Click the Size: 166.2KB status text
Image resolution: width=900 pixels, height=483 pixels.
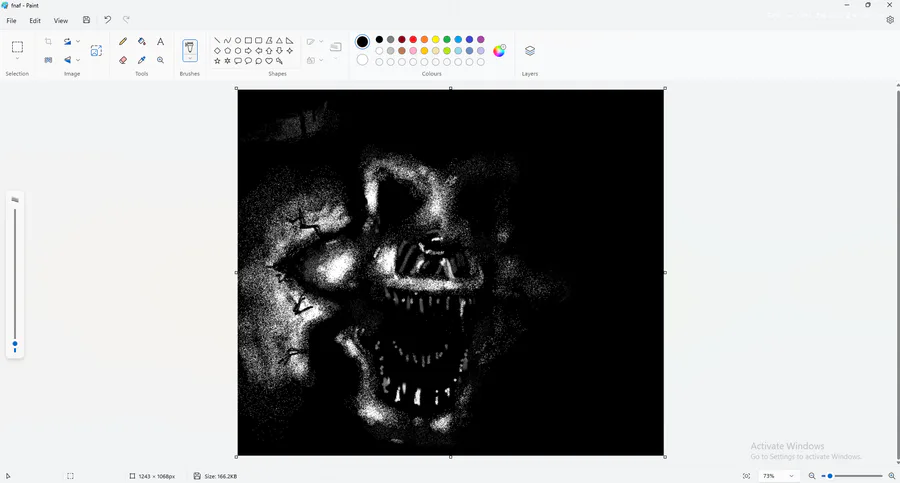coord(220,476)
